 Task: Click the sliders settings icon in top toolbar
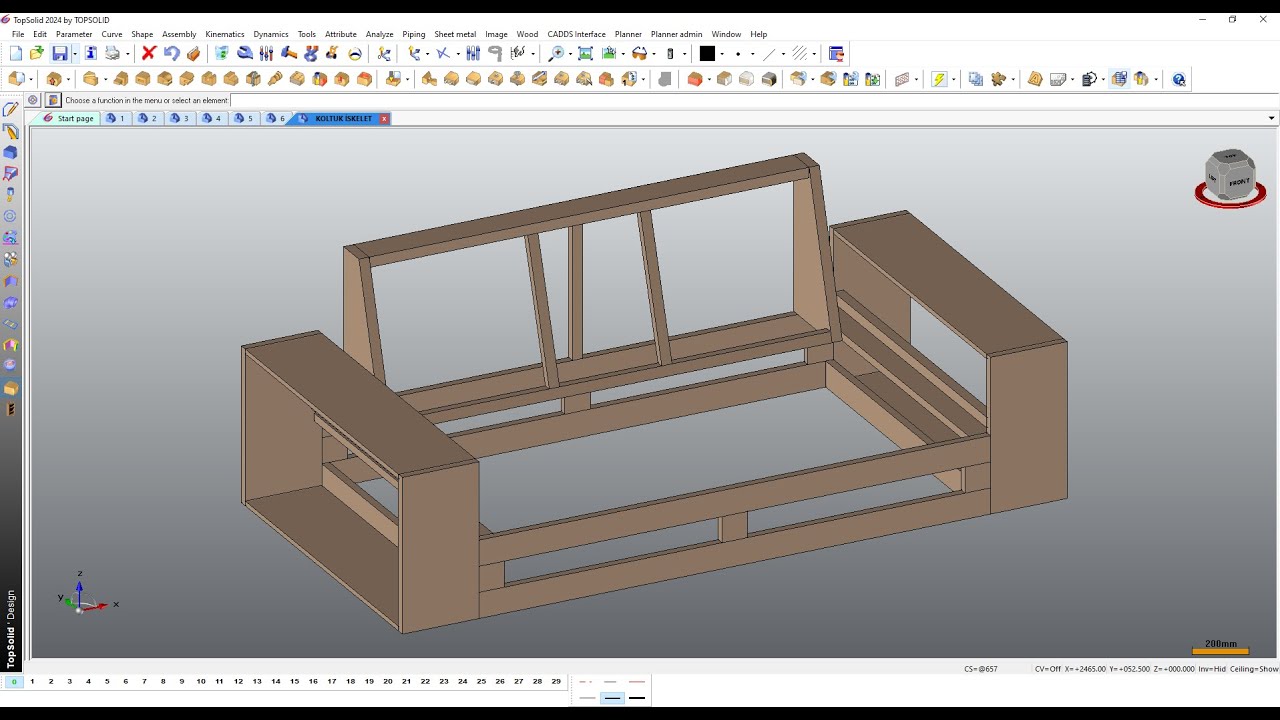[x=266, y=53]
